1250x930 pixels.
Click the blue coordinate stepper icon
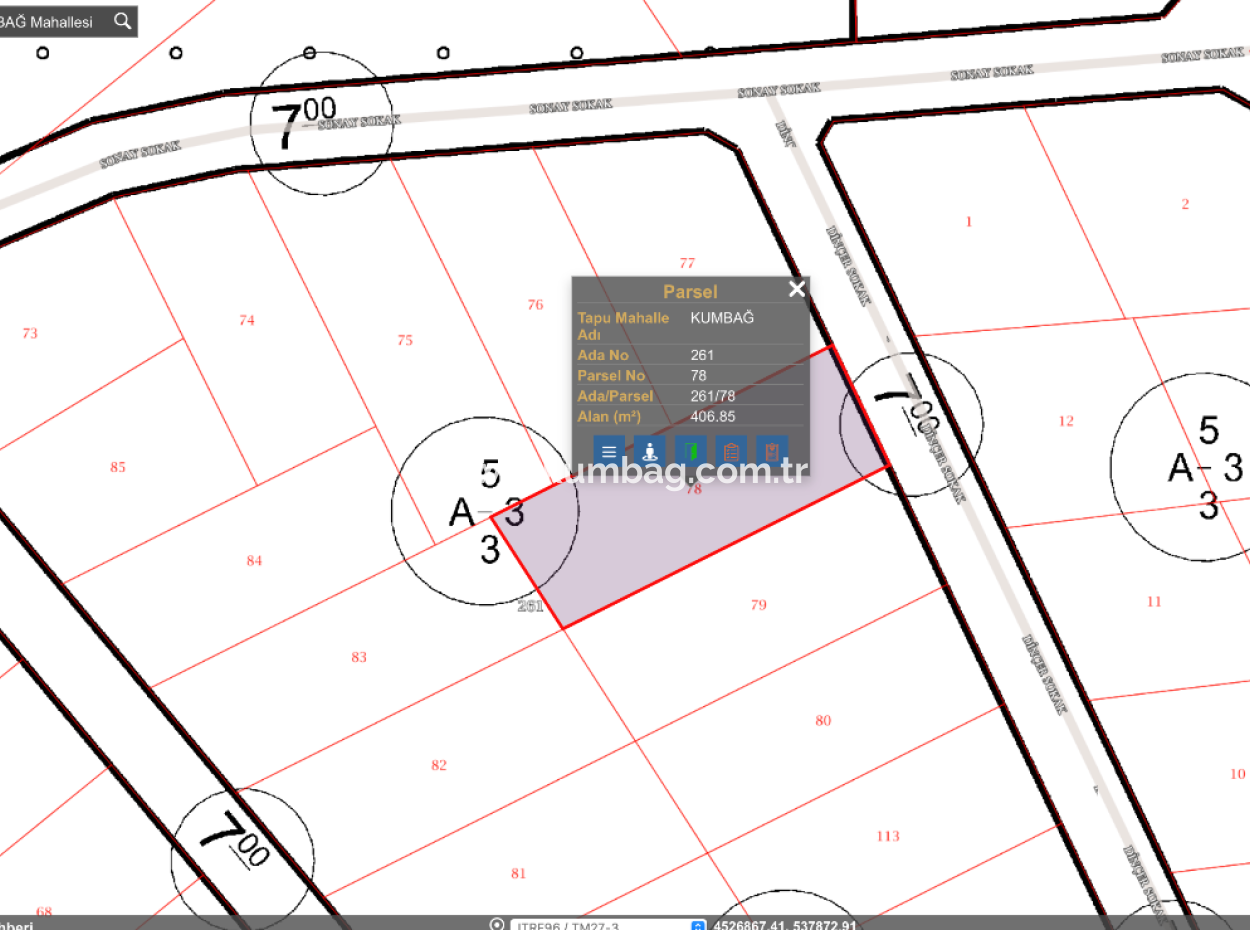(x=698, y=925)
